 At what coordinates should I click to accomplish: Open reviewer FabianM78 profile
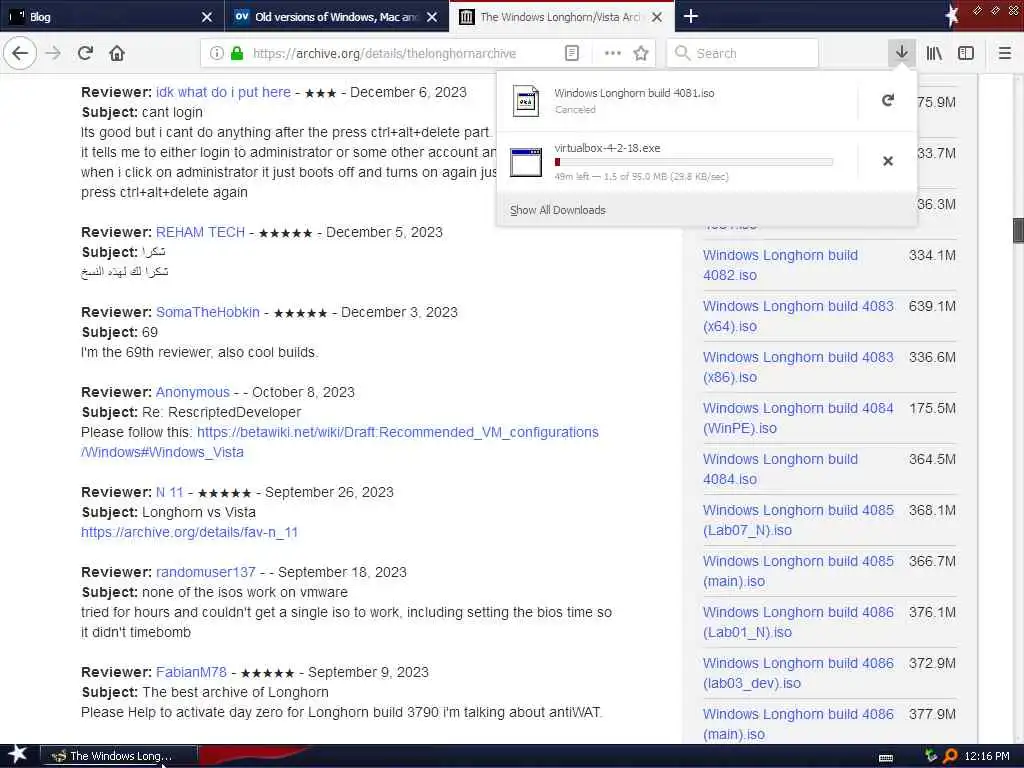[191, 672]
